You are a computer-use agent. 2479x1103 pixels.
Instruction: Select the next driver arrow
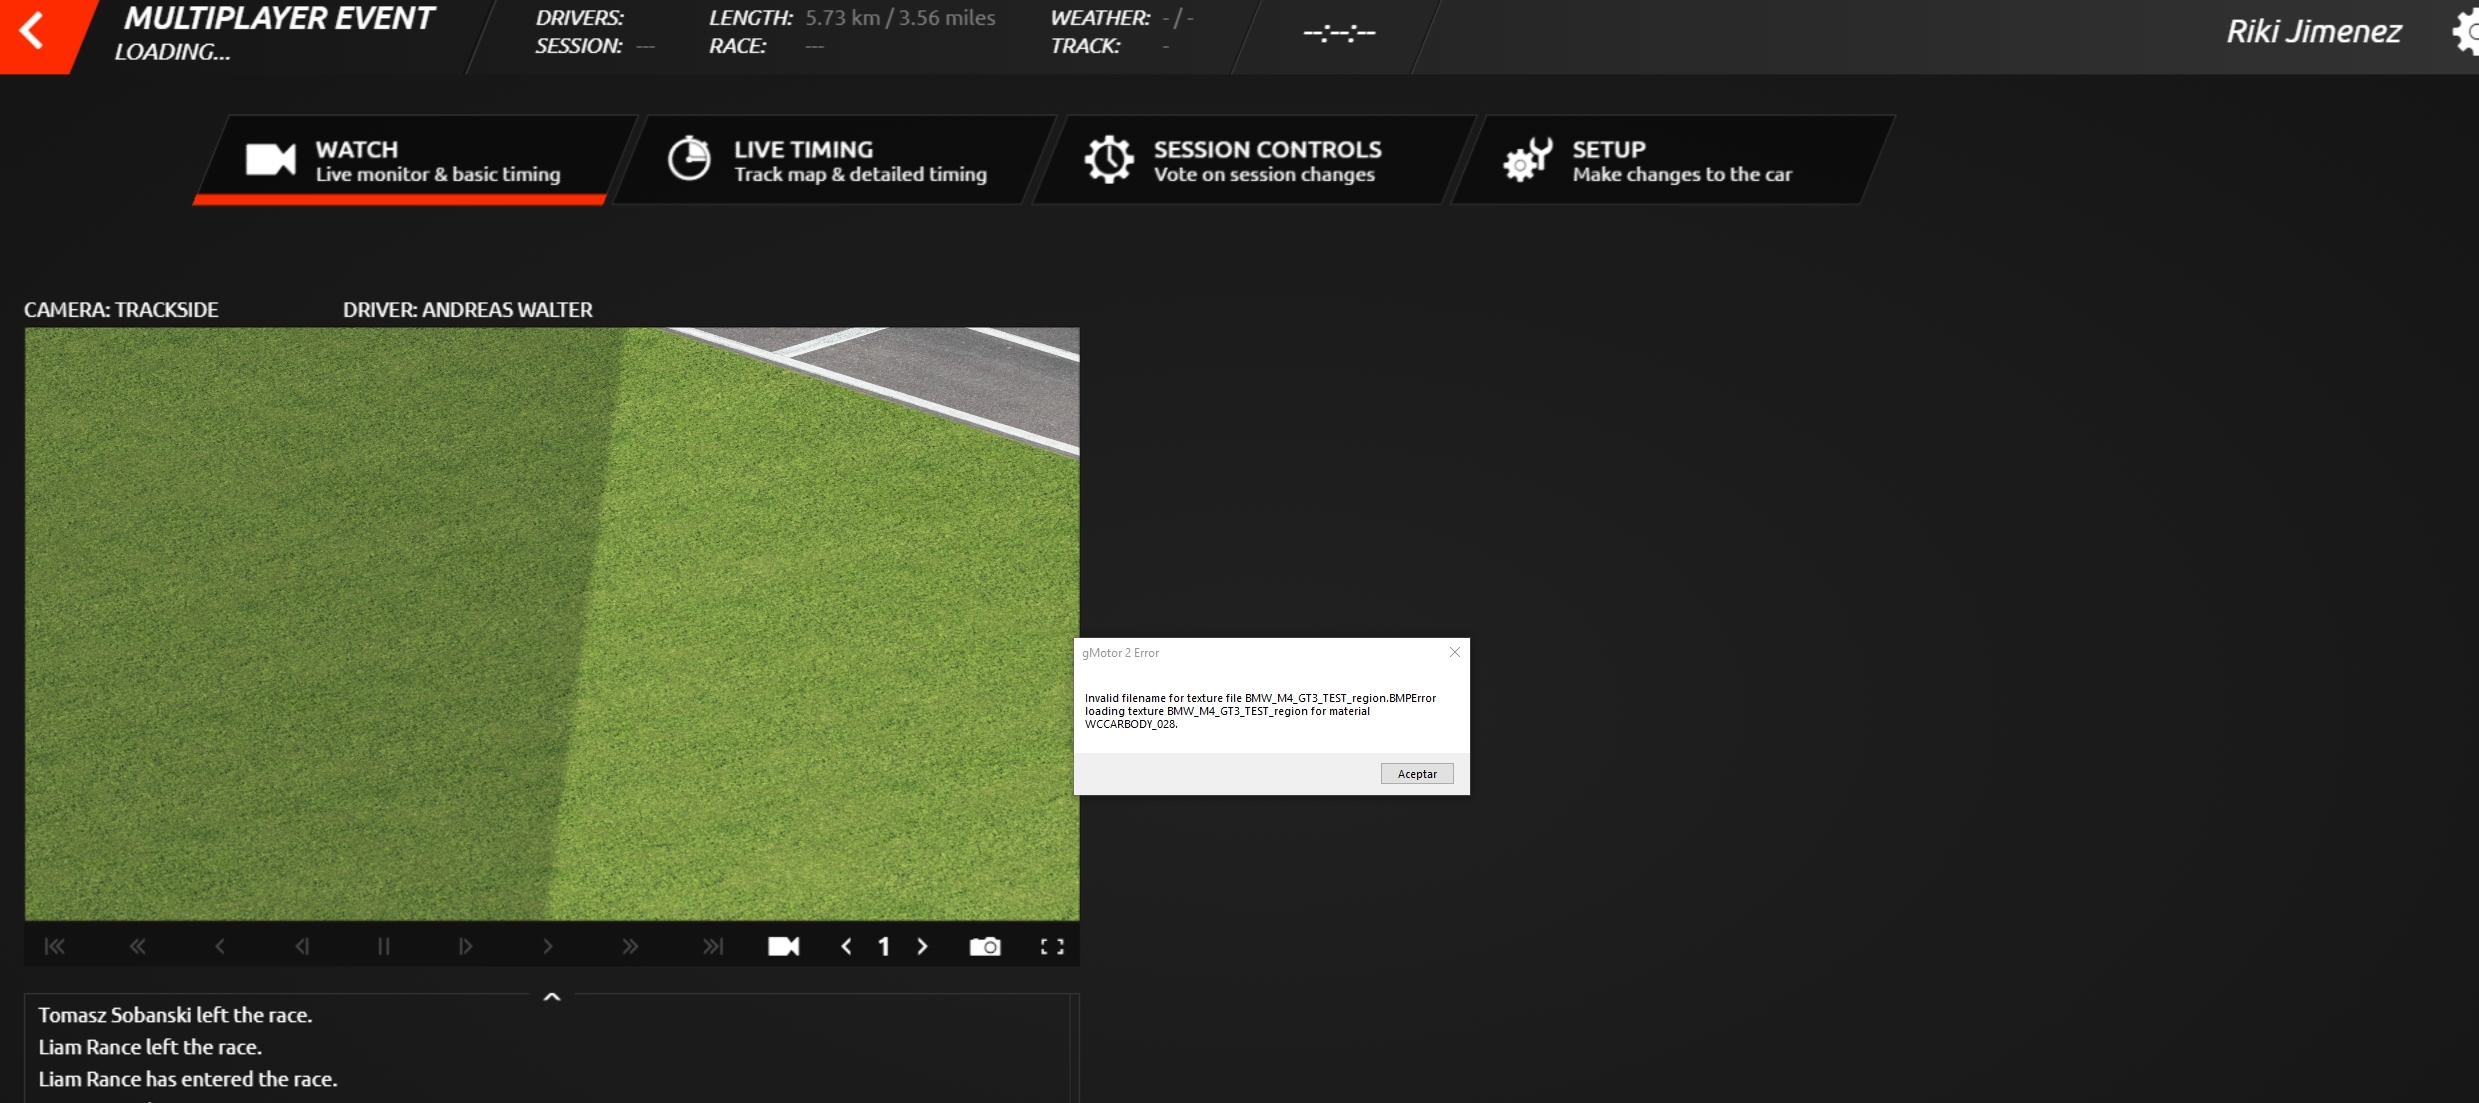click(x=922, y=946)
